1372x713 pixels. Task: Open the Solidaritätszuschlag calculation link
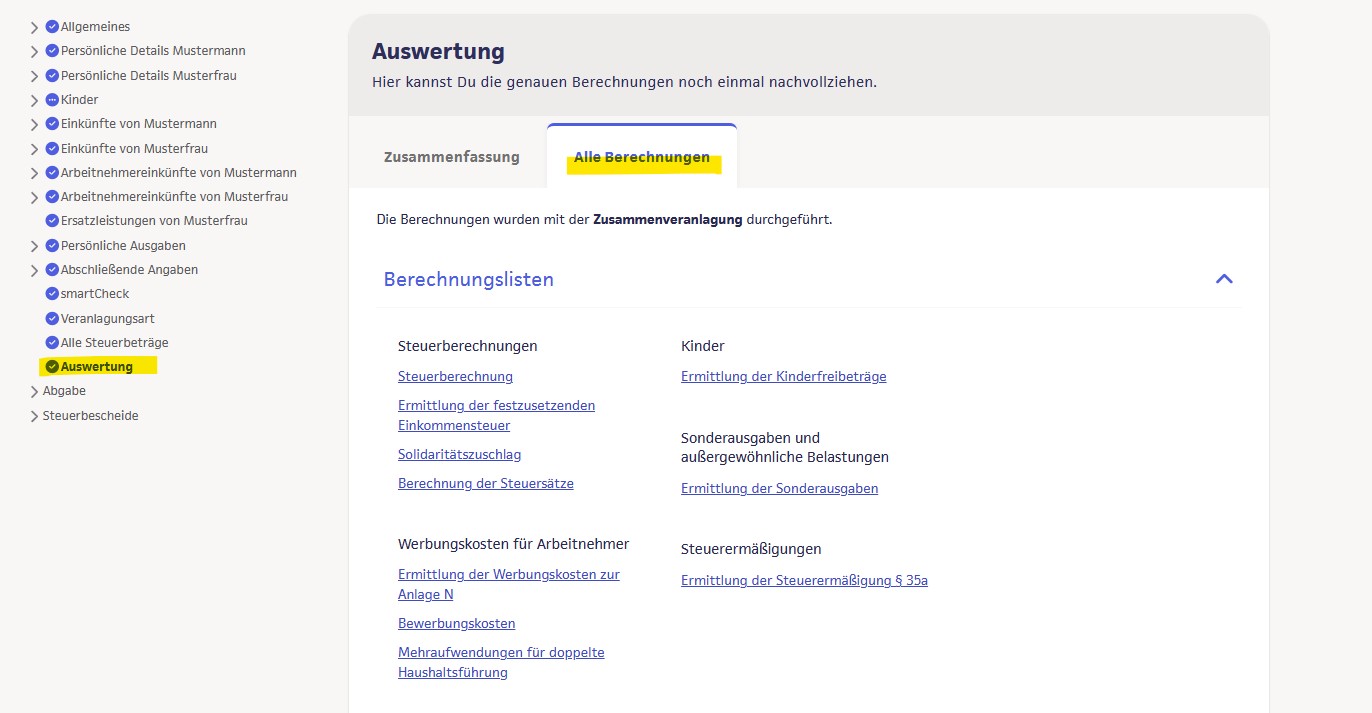[x=459, y=455]
